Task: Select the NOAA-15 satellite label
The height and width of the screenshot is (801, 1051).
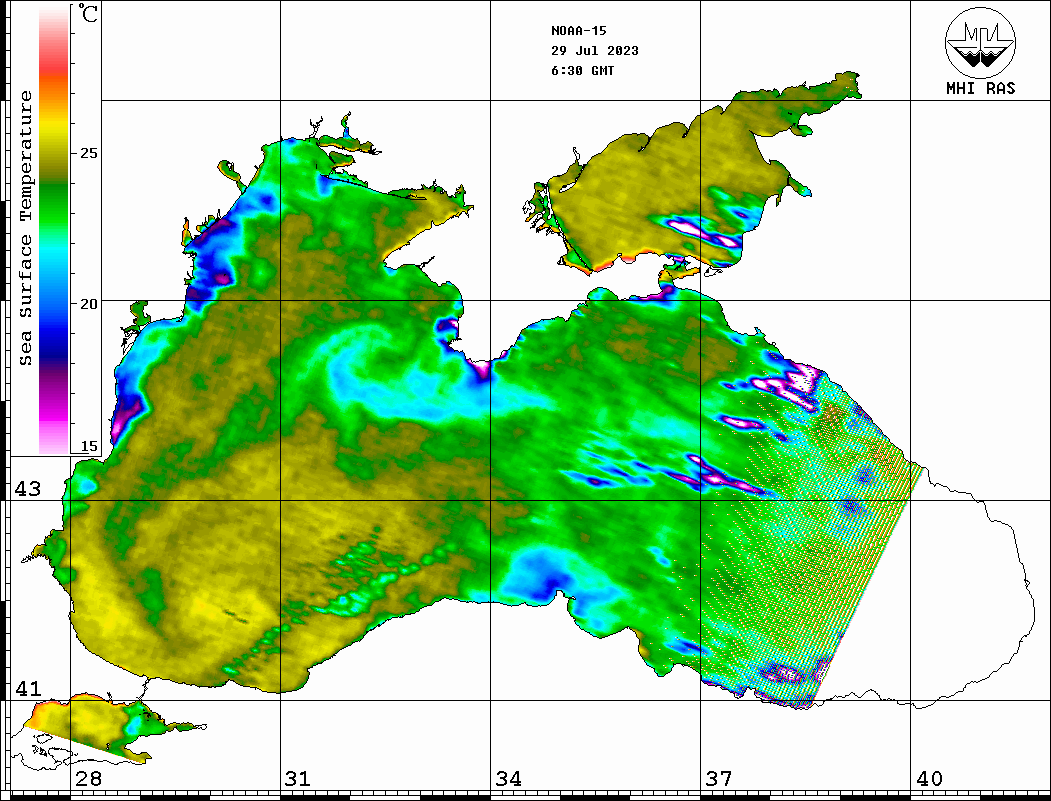Action: point(578,30)
